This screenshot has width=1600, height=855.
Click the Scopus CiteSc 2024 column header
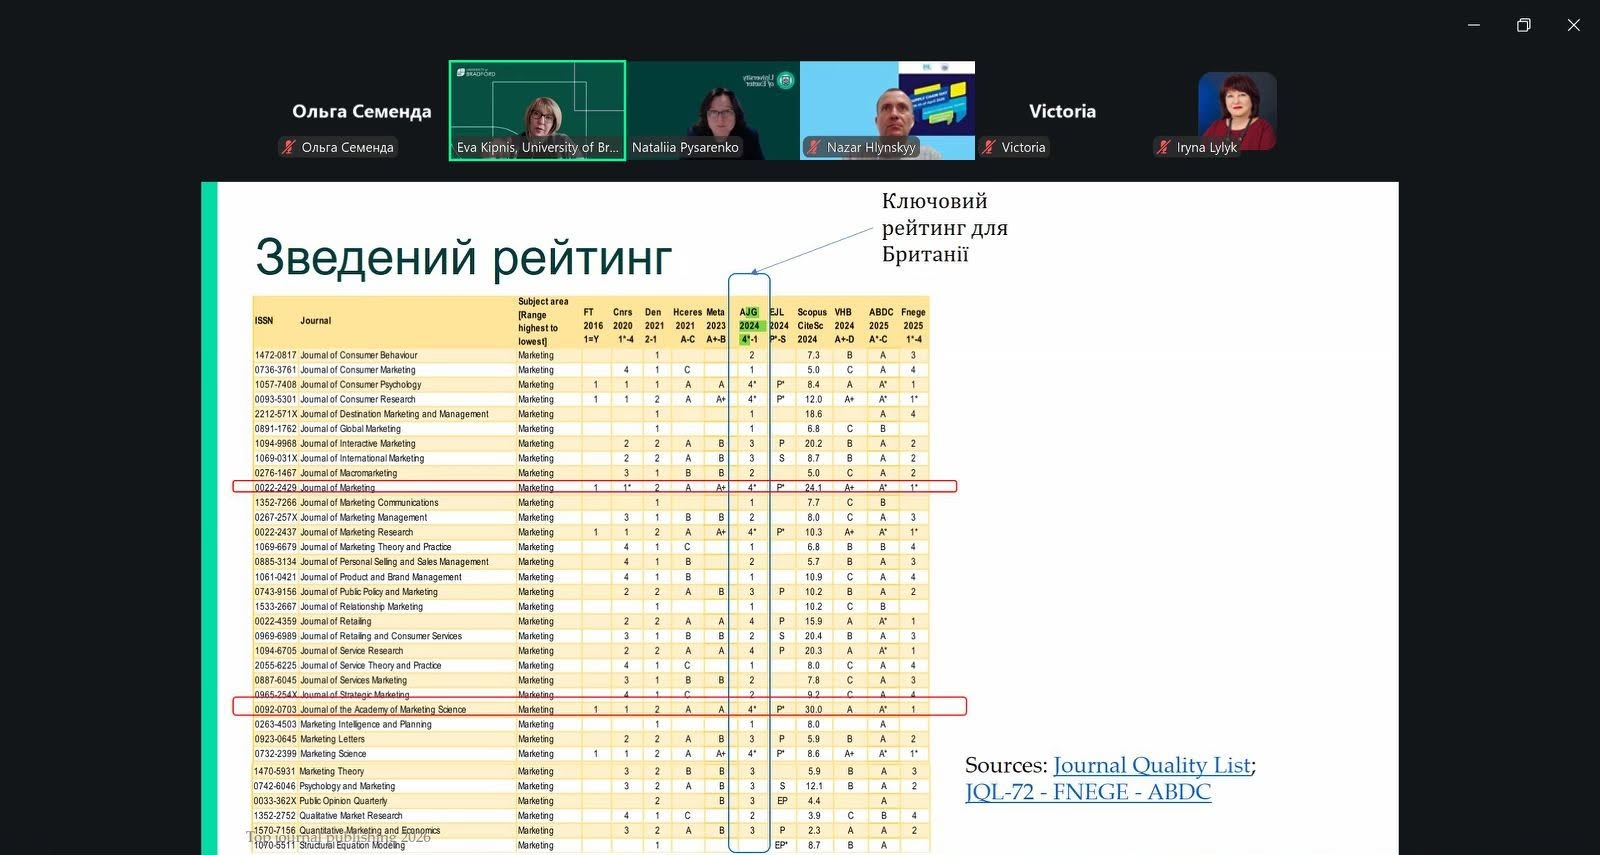[x=811, y=326]
